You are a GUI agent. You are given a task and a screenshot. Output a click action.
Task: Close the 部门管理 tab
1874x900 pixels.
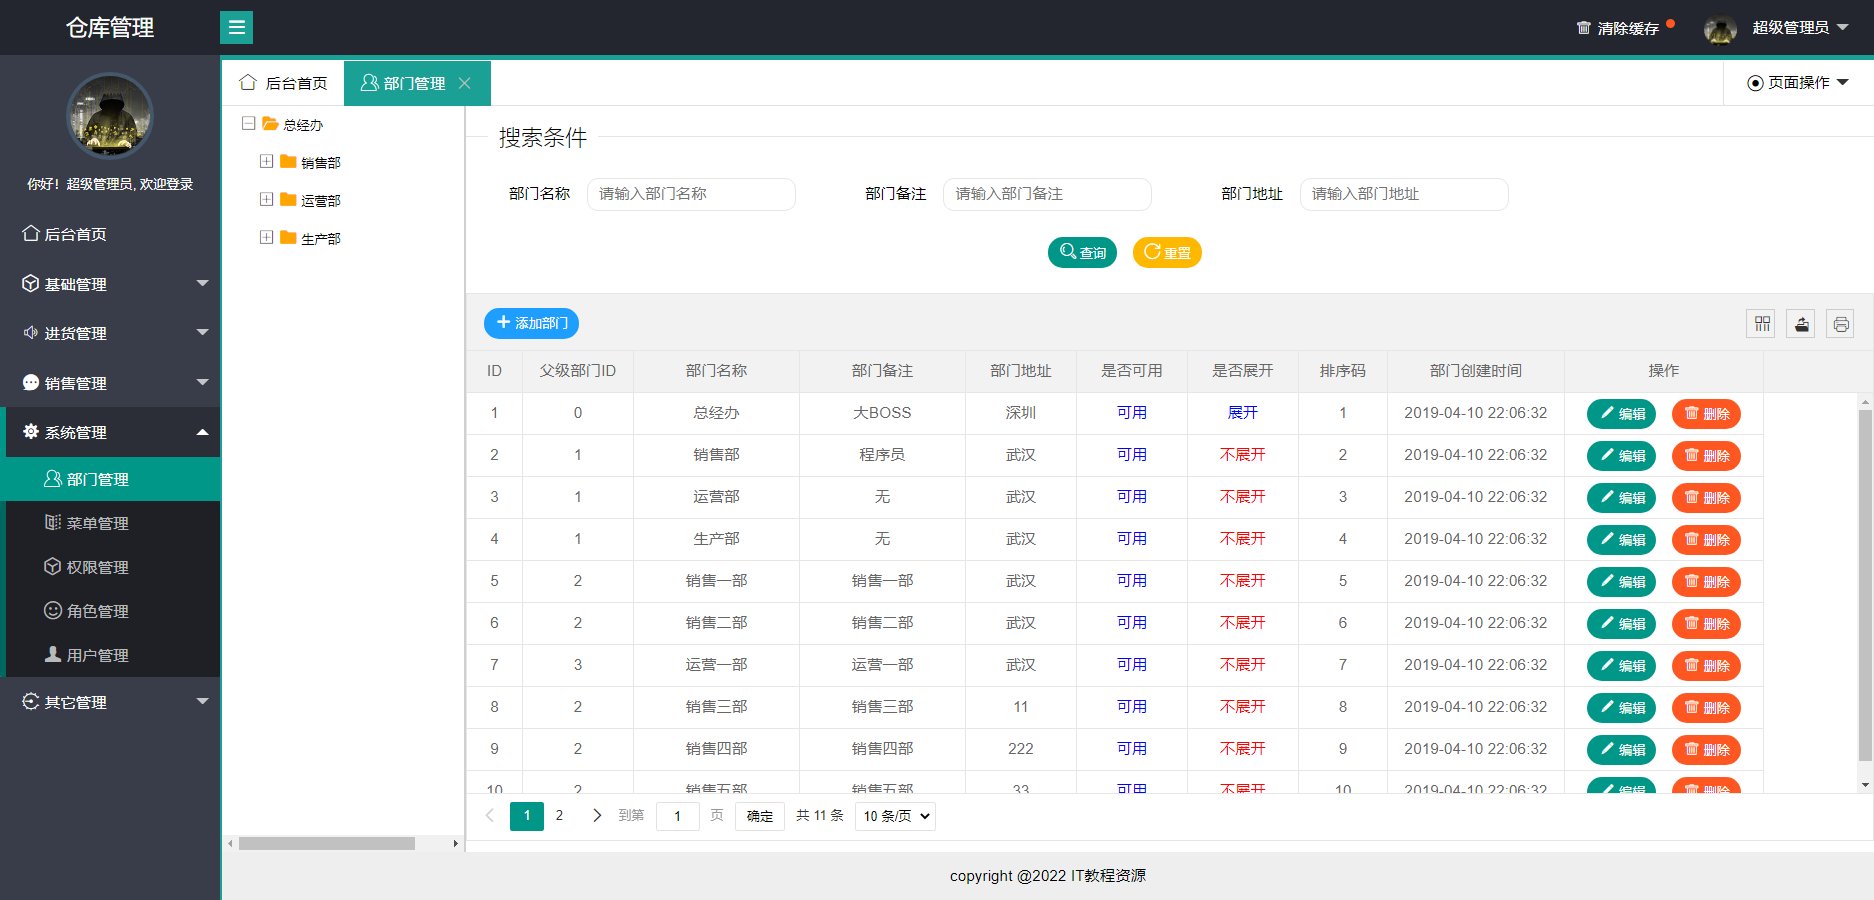click(x=465, y=83)
